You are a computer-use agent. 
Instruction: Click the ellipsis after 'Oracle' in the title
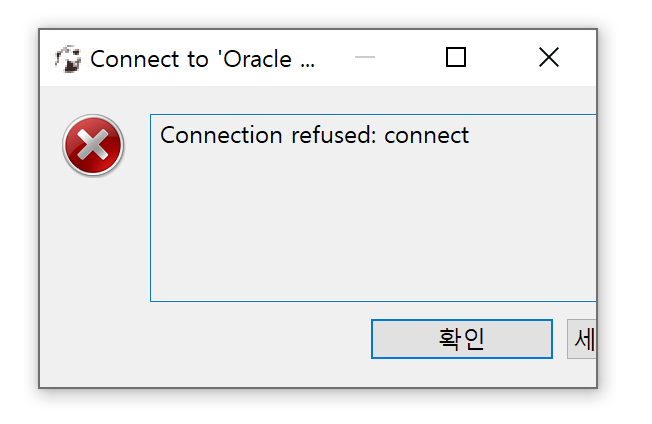(308, 65)
